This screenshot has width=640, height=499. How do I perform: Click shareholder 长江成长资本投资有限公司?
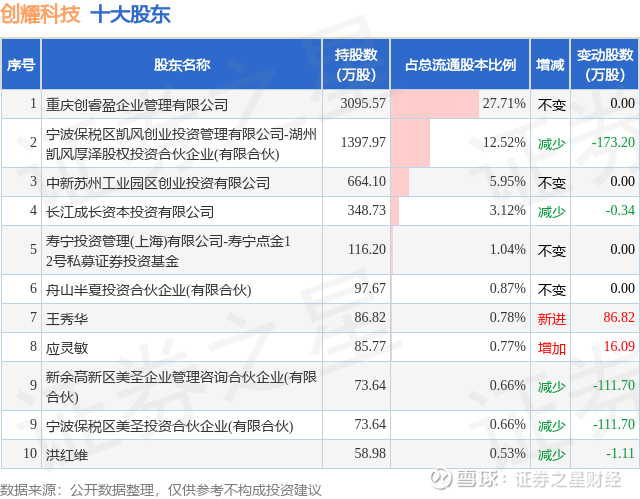[x=130, y=211]
